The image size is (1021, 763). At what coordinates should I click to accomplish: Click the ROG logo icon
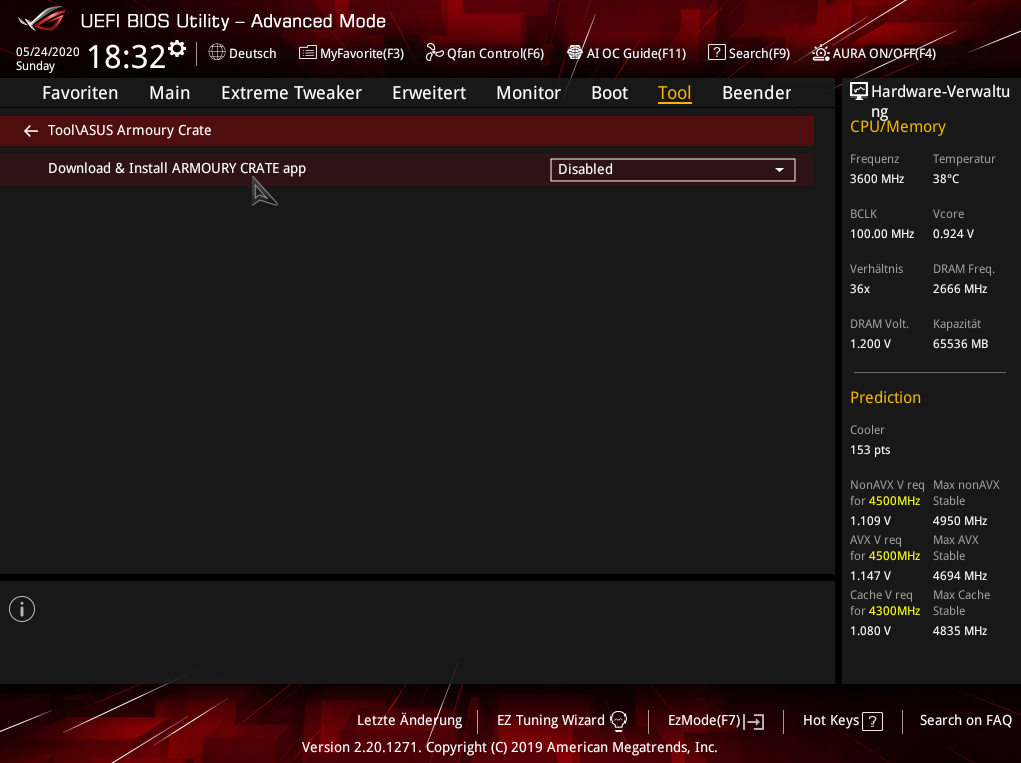[42, 20]
